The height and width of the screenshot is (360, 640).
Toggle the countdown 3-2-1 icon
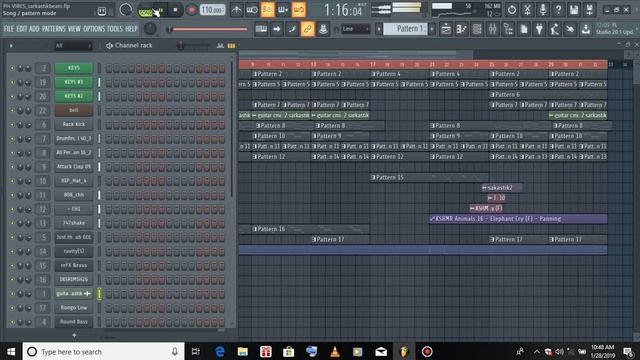click(267, 10)
